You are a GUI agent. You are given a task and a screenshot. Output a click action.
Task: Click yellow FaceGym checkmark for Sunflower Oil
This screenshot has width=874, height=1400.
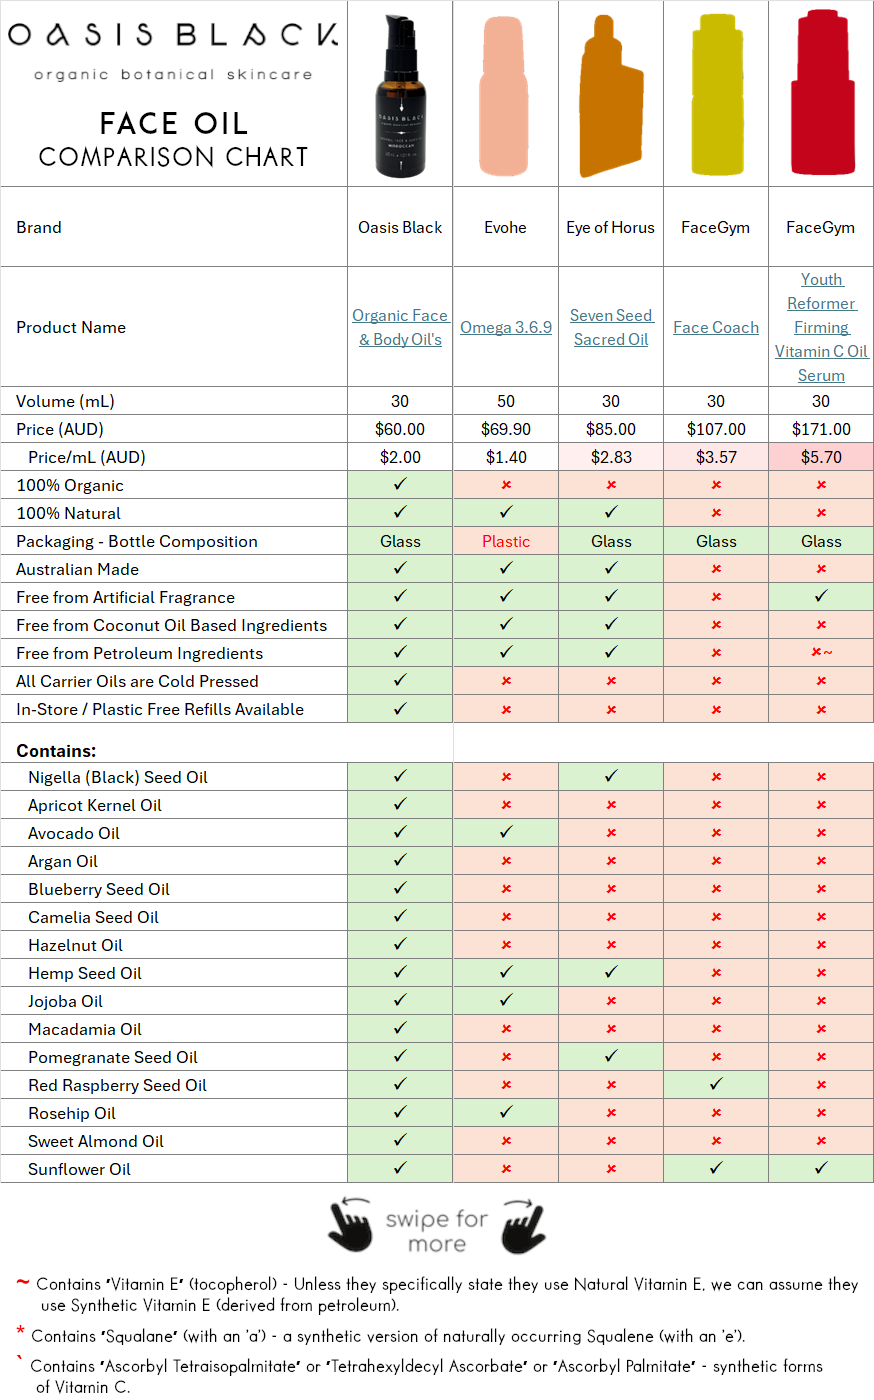click(716, 1168)
